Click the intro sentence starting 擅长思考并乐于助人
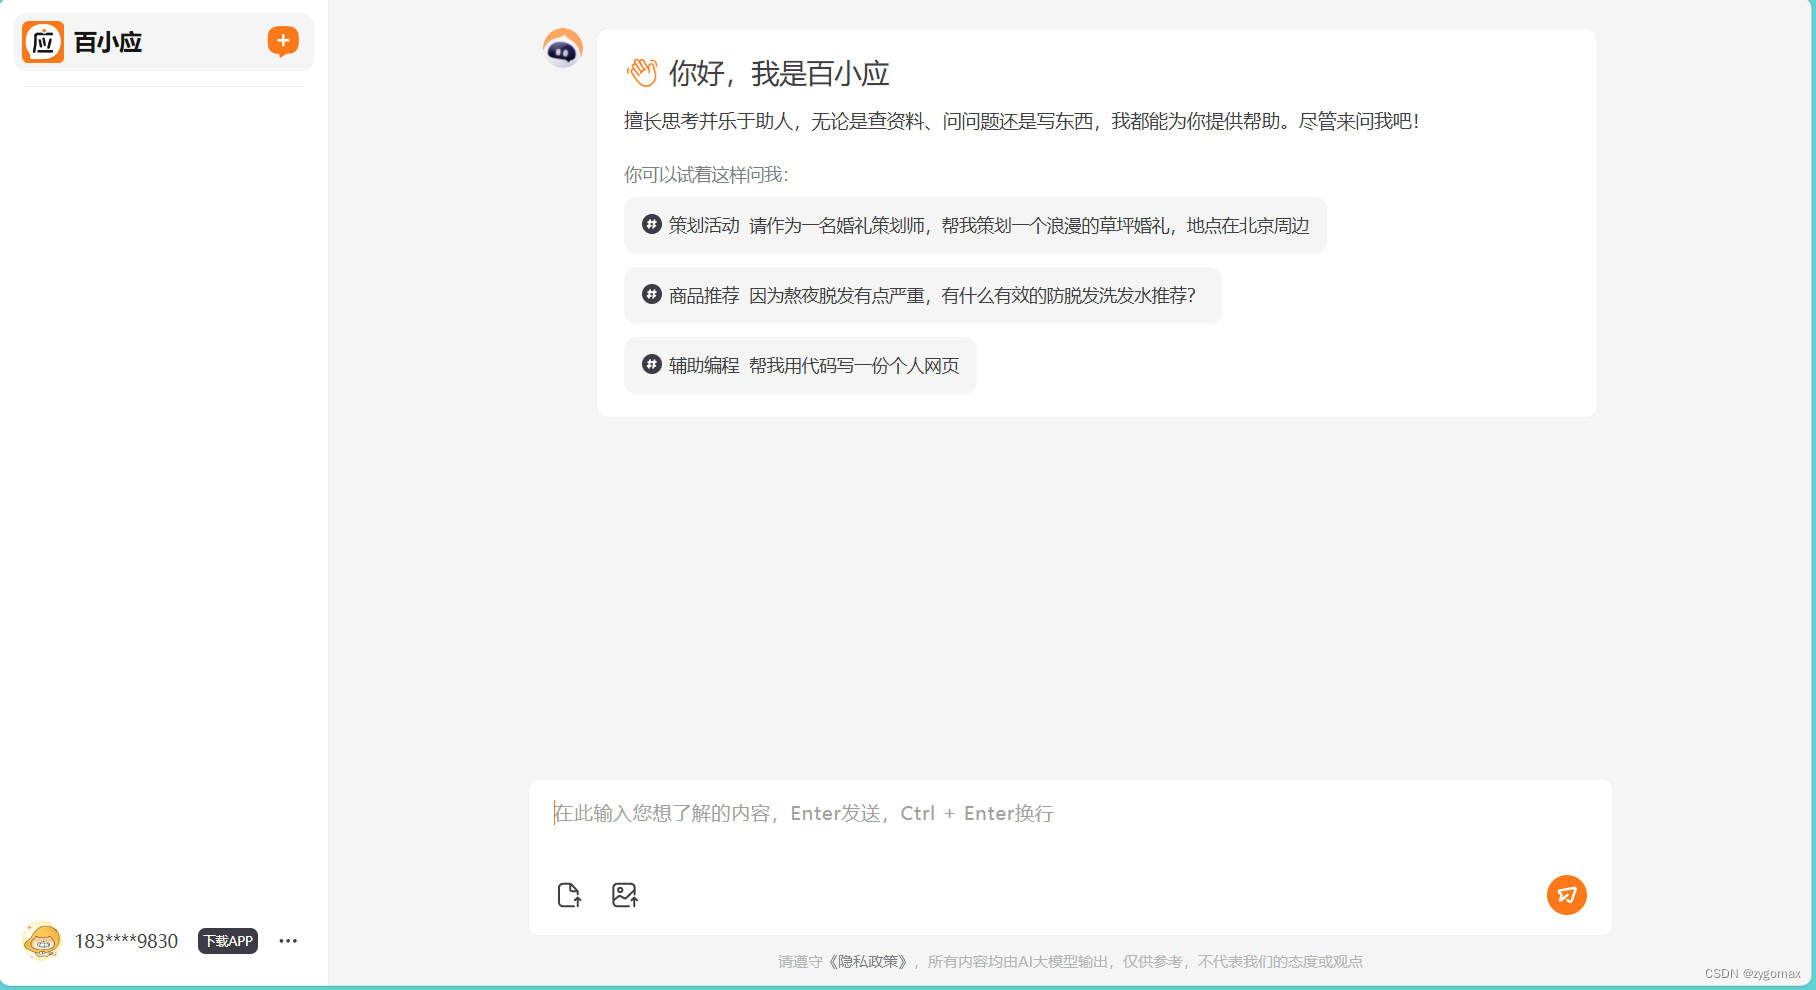Viewport: 1816px width, 990px height. [1021, 121]
